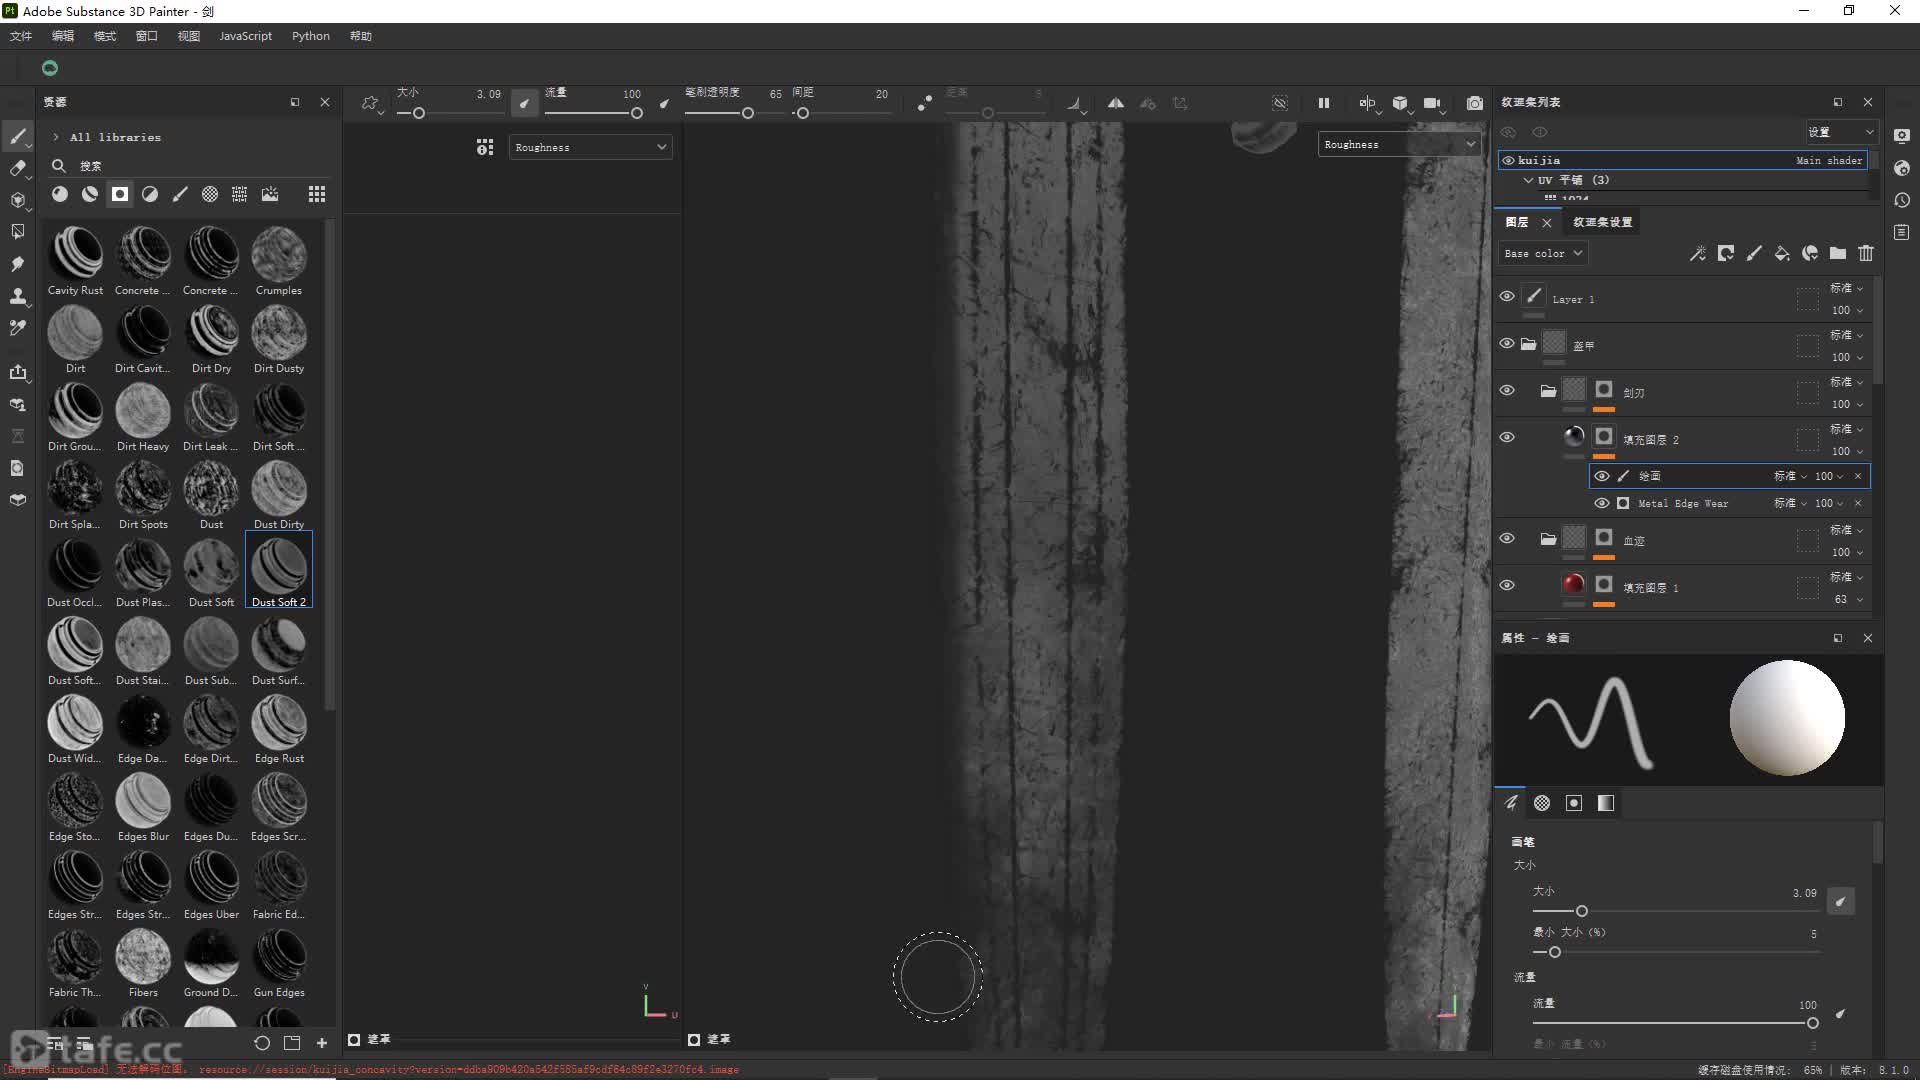Screen dimensions: 1920x1080
Task: Open the history icon on right sidebar
Action: (x=1902, y=200)
